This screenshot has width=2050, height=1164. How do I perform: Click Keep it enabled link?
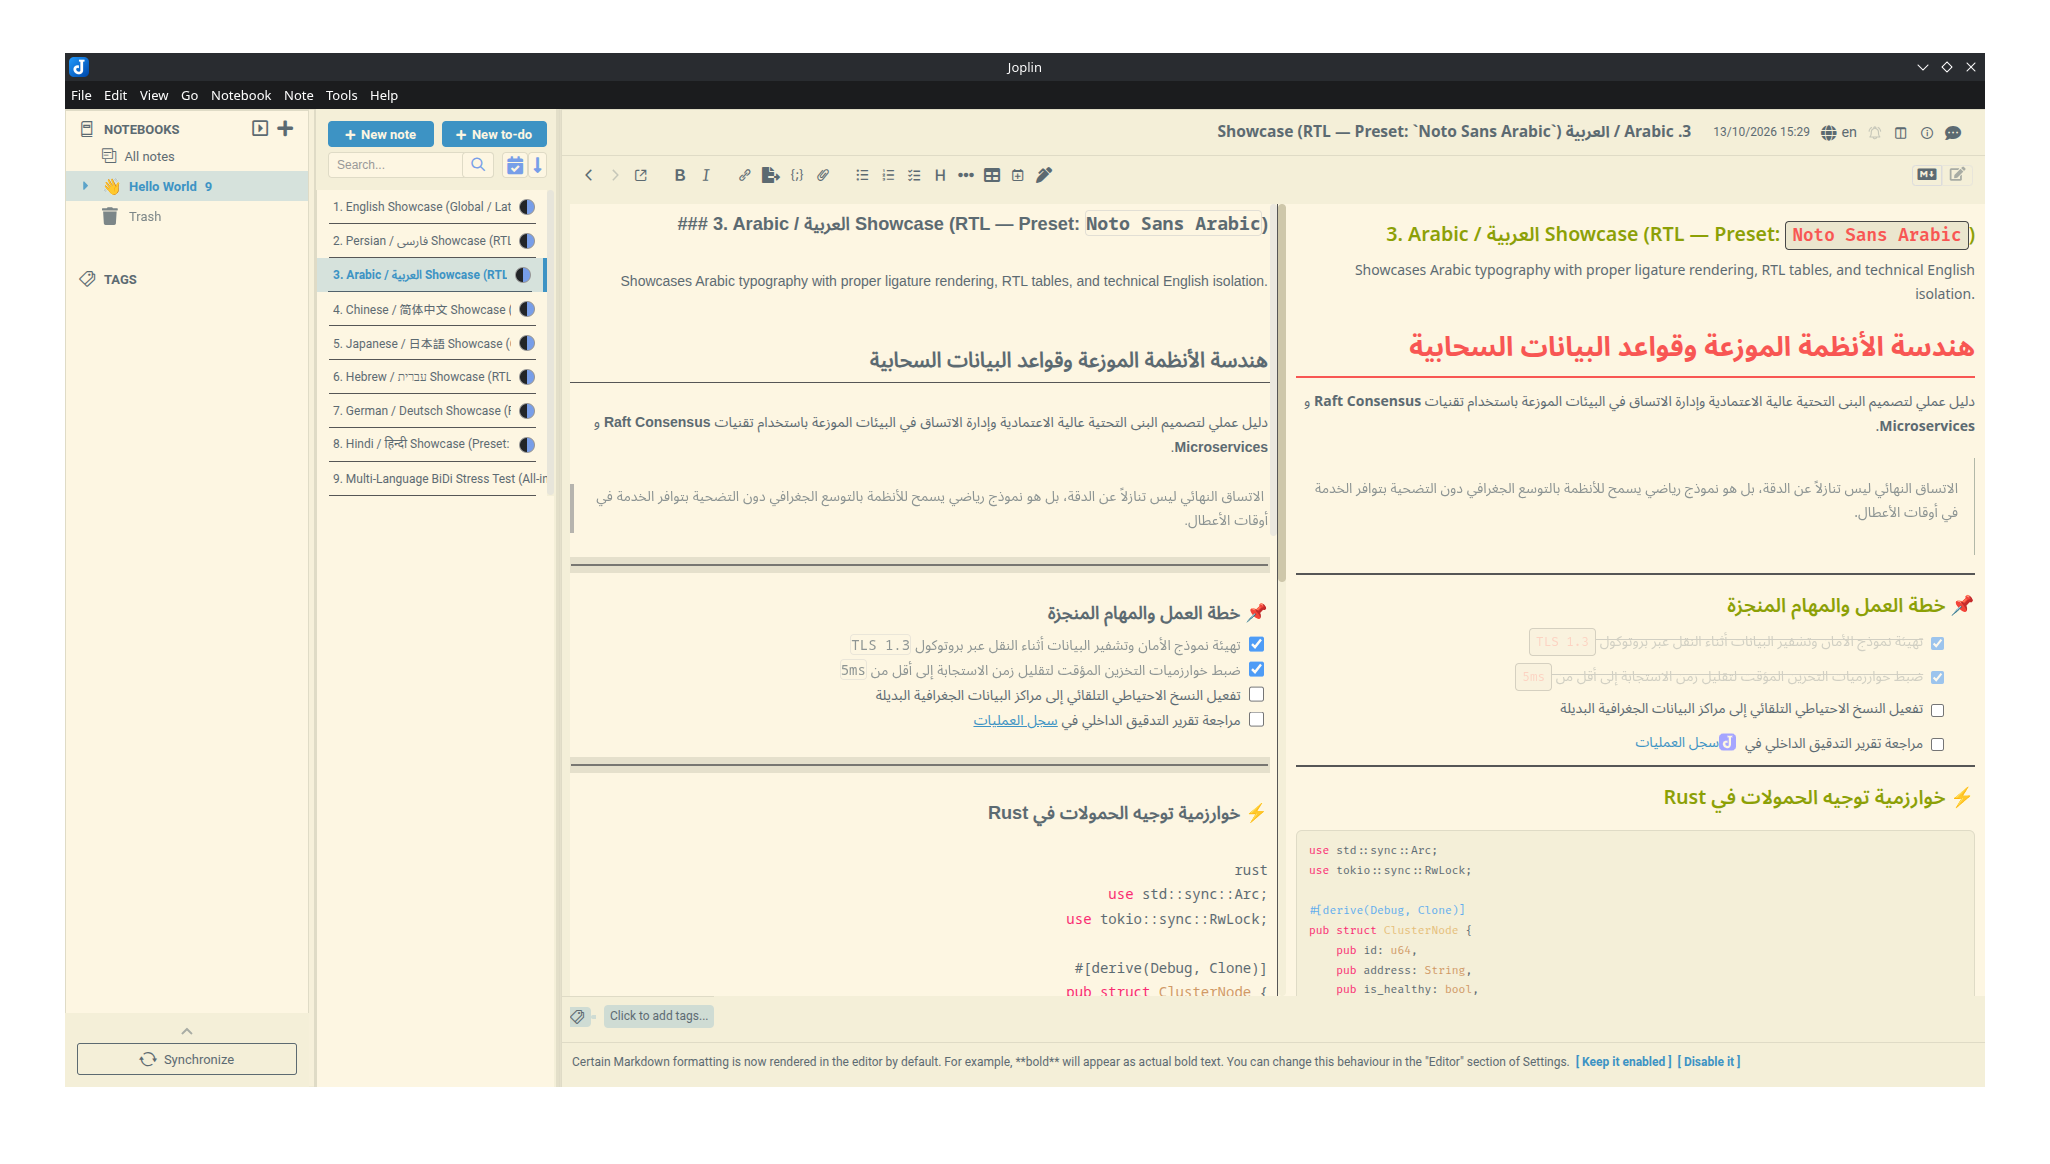coord(1623,1063)
